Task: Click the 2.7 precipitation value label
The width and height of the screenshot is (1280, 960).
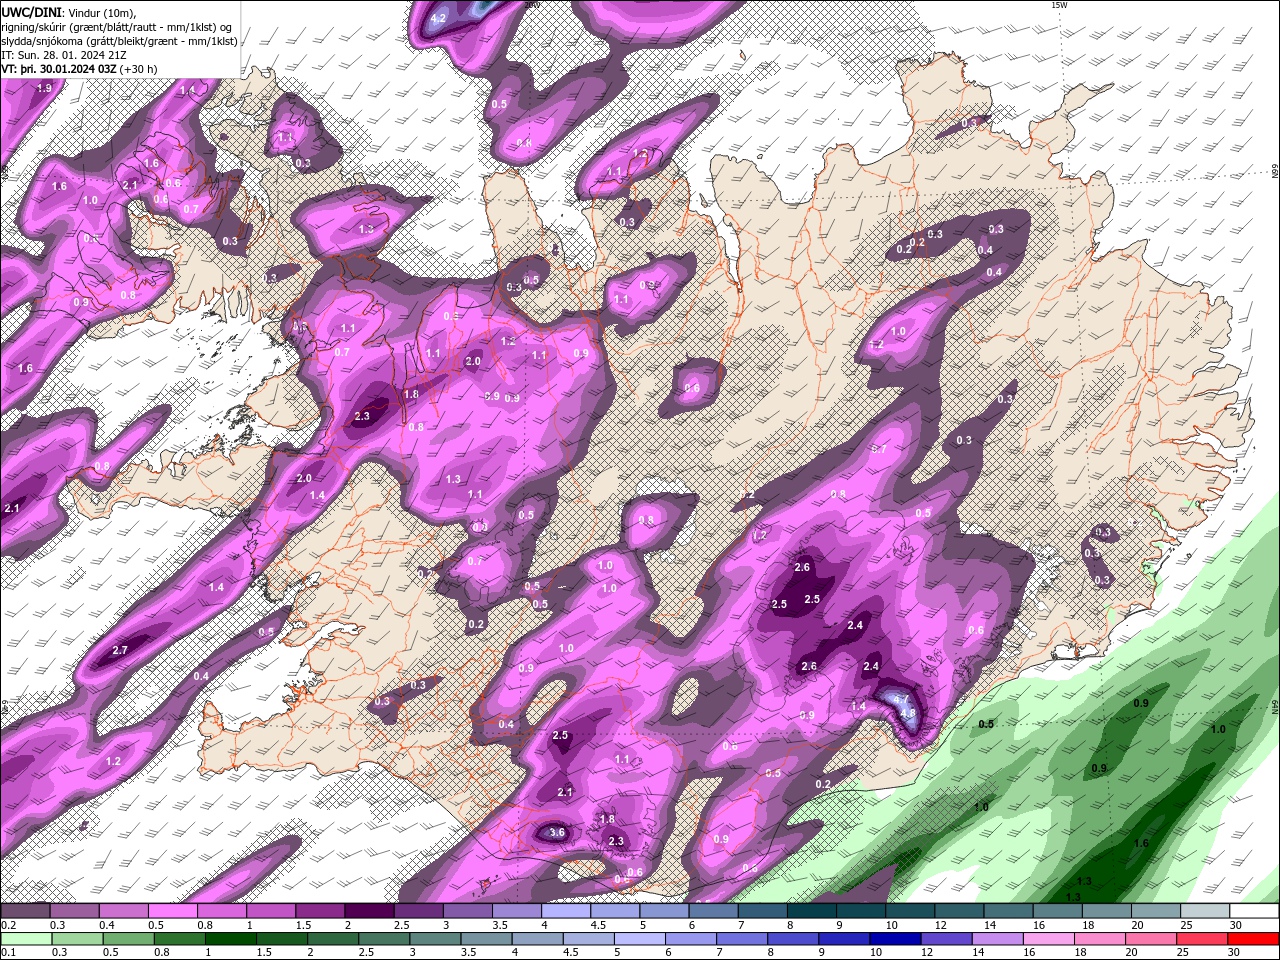Action: point(120,650)
